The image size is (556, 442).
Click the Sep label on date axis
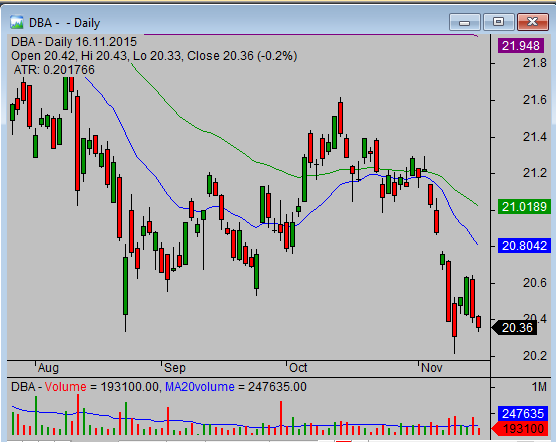(174, 368)
